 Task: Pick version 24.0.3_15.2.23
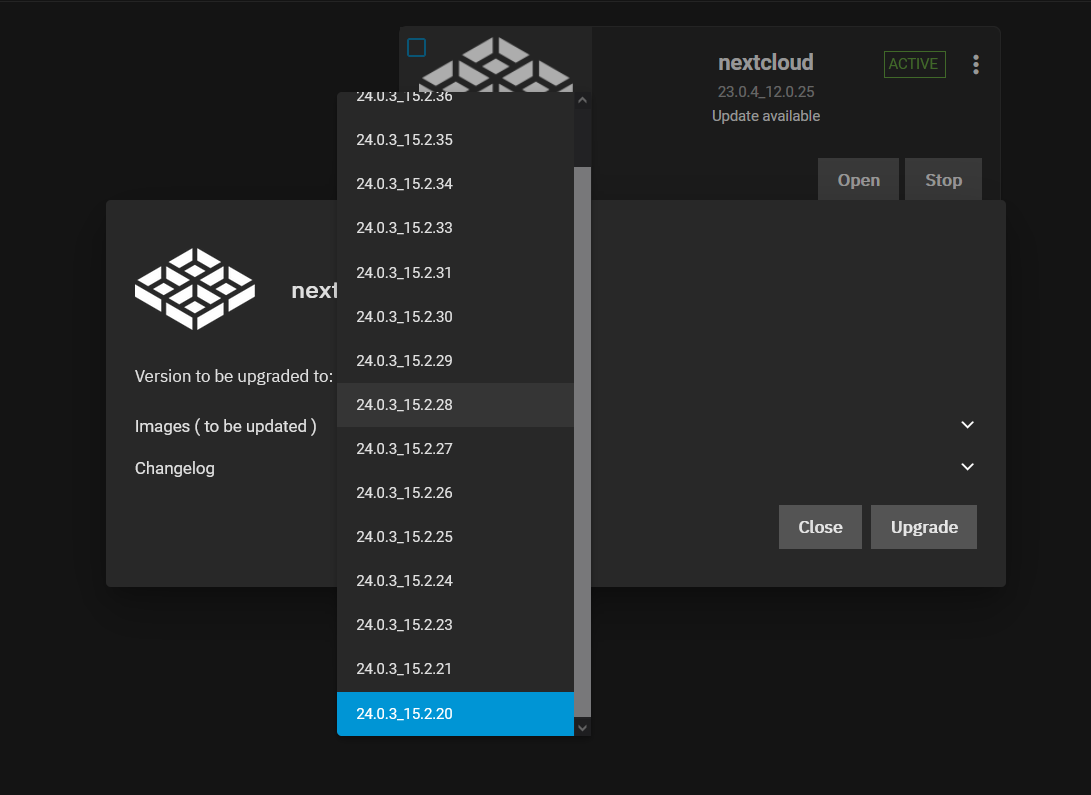456,625
